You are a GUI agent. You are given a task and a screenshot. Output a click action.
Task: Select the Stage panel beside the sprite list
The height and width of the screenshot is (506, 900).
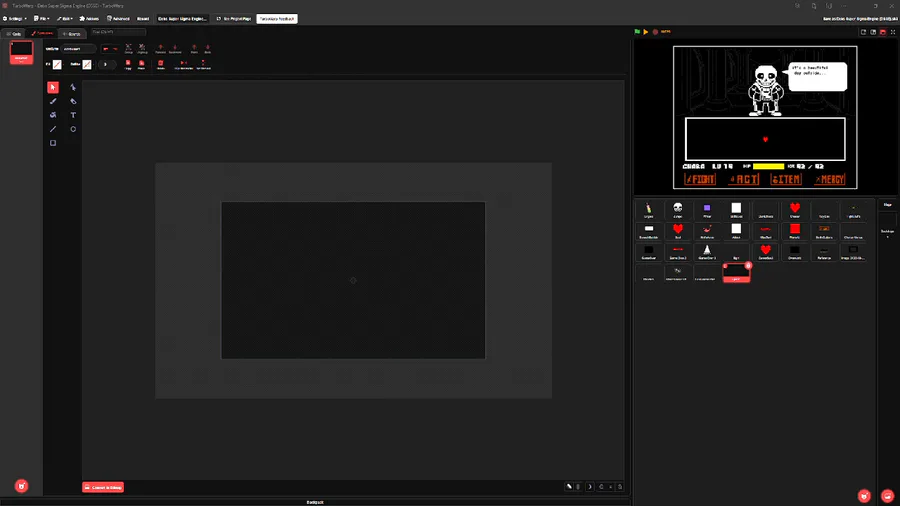tap(887, 218)
